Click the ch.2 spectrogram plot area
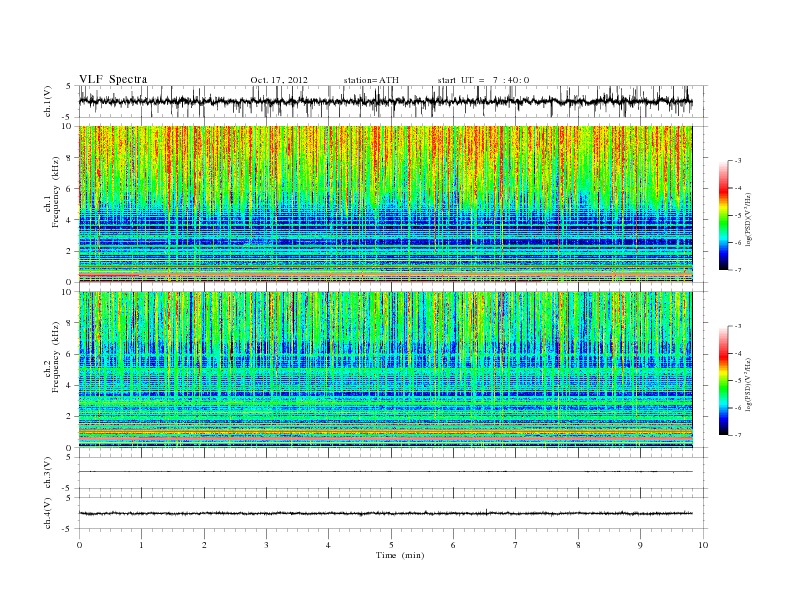The image size is (792, 612). coord(385,370)
